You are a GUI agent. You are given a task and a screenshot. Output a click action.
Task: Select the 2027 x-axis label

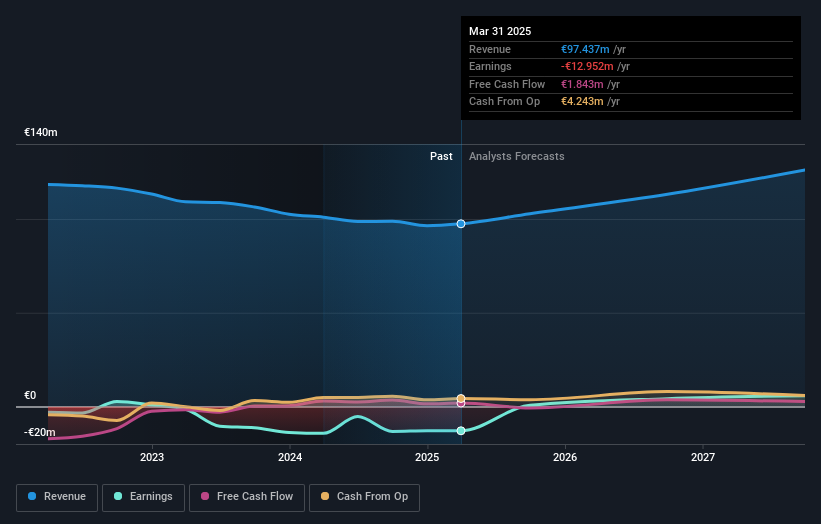click(703, 457)
